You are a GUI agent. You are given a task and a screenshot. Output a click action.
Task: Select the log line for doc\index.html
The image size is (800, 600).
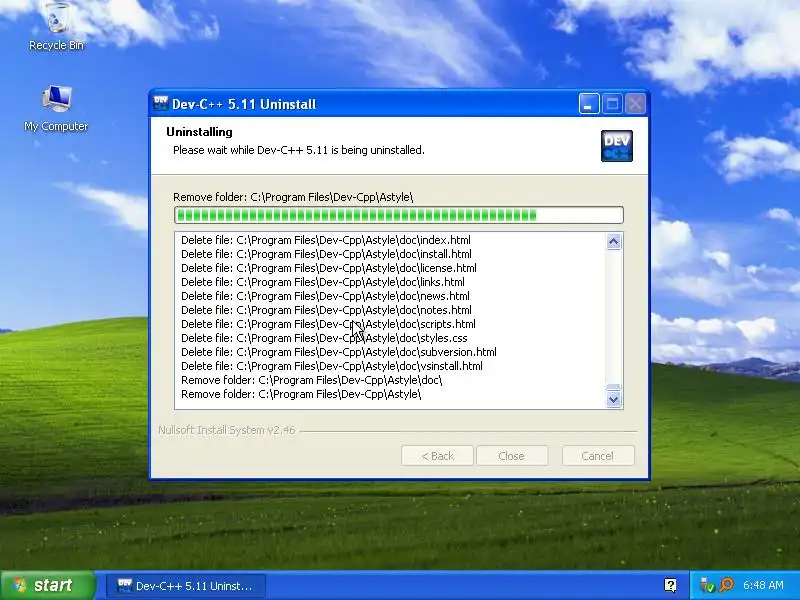[326, 240]
